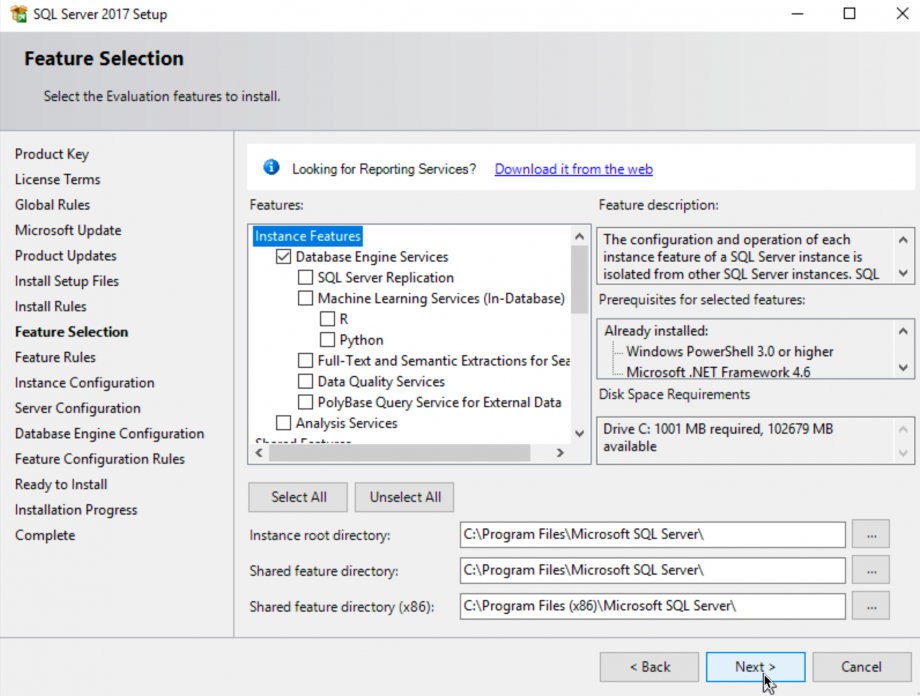
Task: Check Analysis Services feature
Action: point(283,423)
